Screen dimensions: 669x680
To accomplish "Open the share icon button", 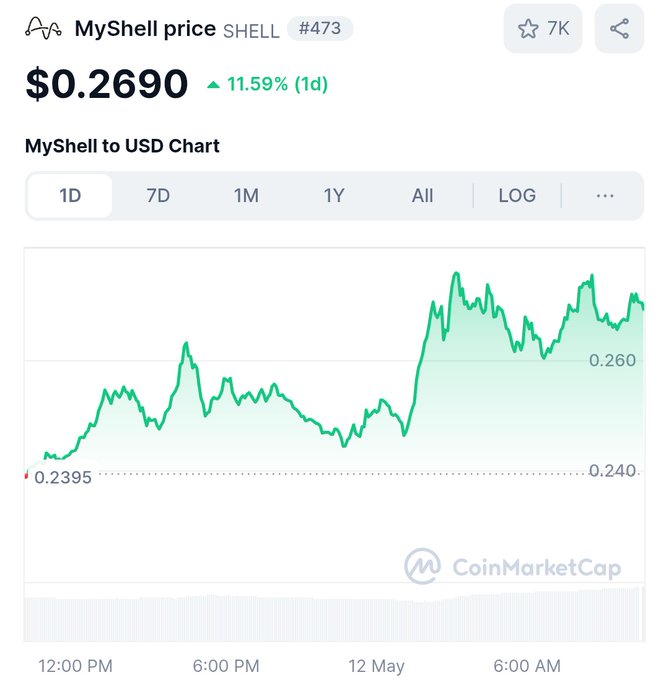I will pyautogui.click(x=619, y=29).
